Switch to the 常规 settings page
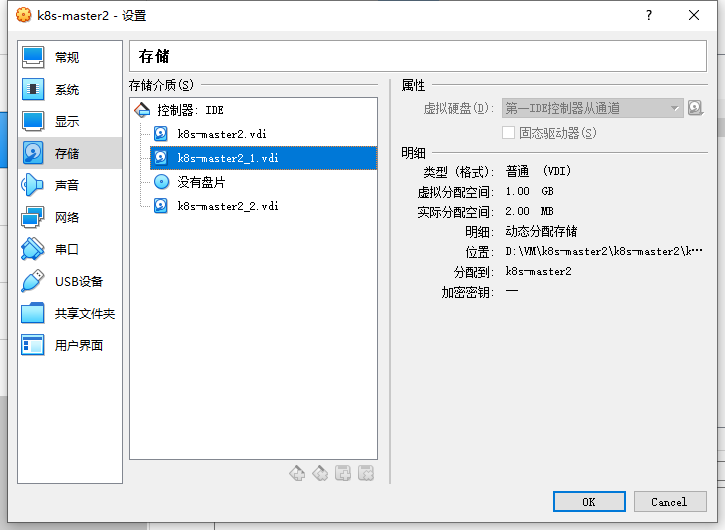725x530 pixels. pos(70,57)
